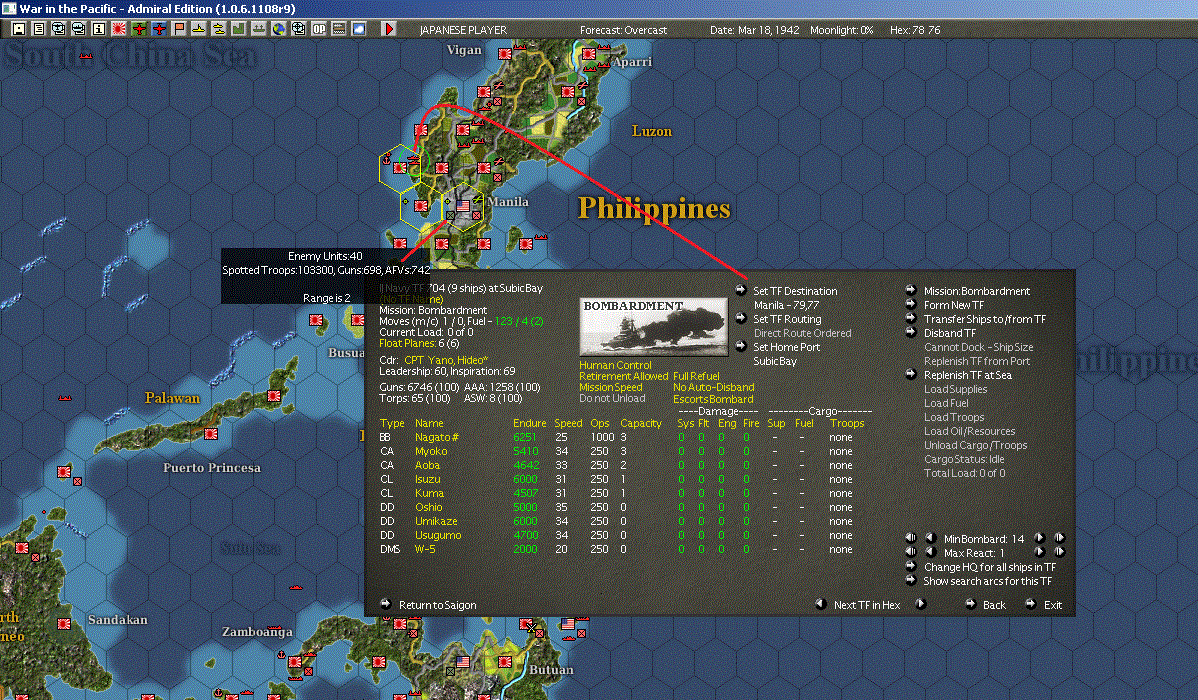Sort ship list by Endure column
Image resolution: width=1198 pixels, height=700 pixels.
click(529, 423)
